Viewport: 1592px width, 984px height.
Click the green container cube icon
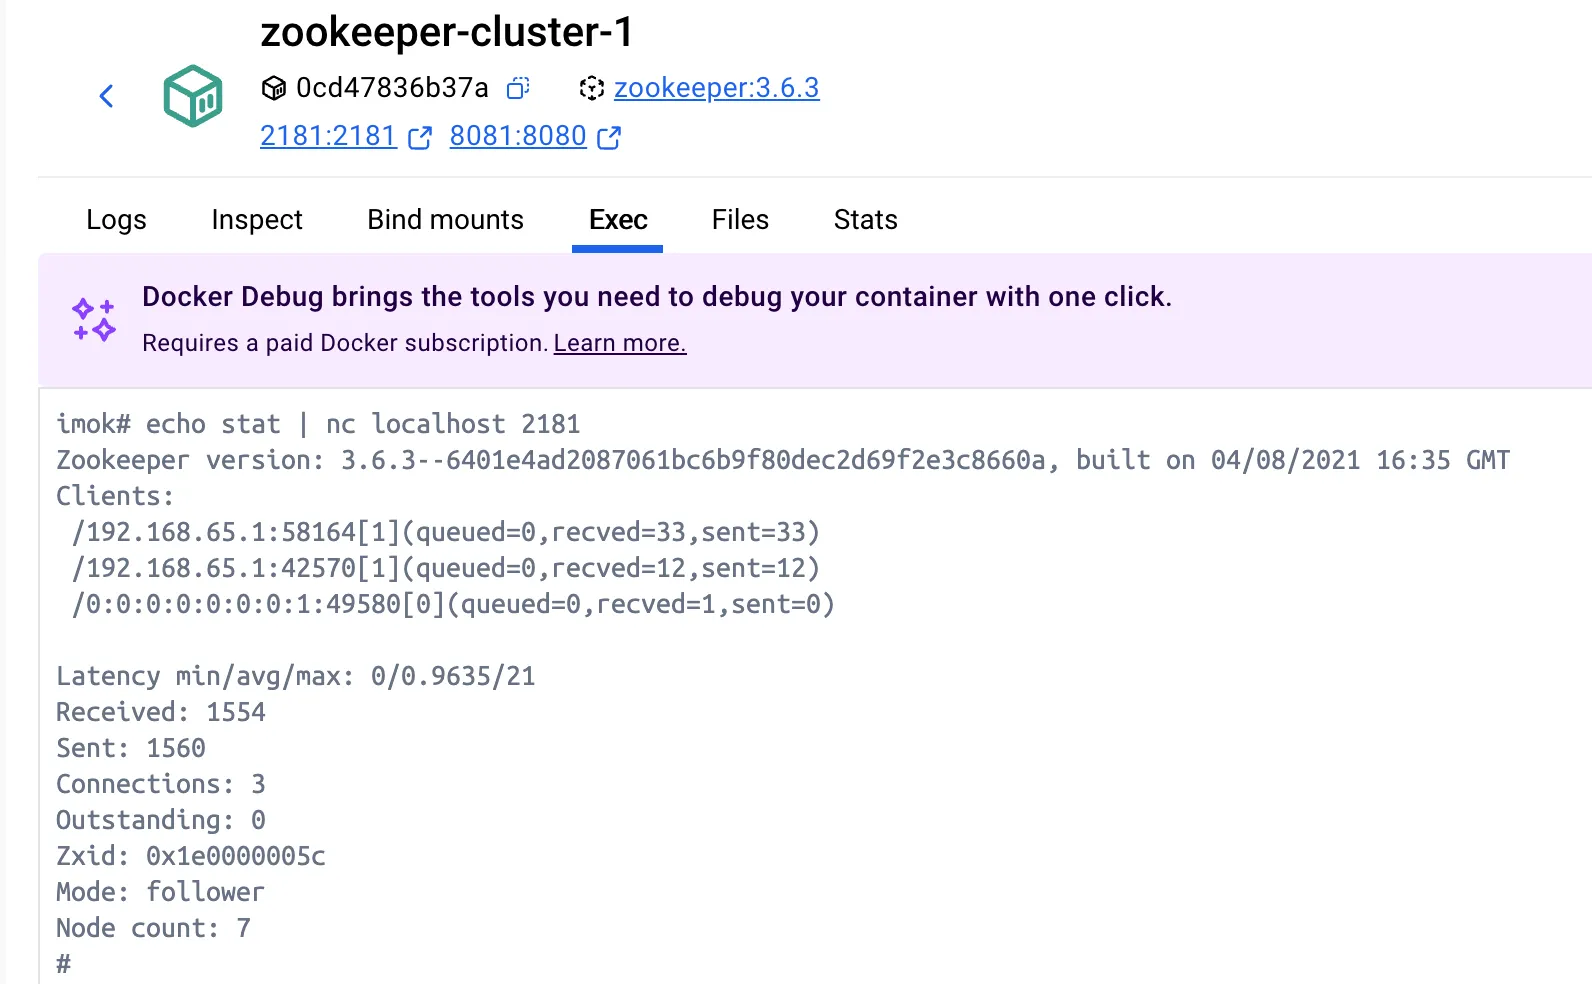[193, 96]
